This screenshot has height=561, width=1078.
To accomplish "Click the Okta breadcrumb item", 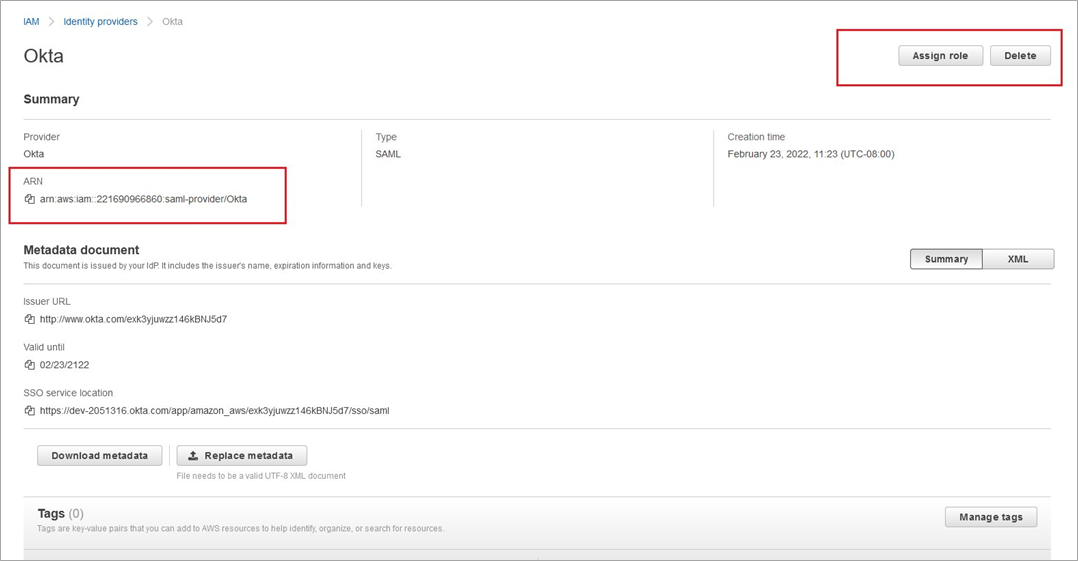I will 173,21.
